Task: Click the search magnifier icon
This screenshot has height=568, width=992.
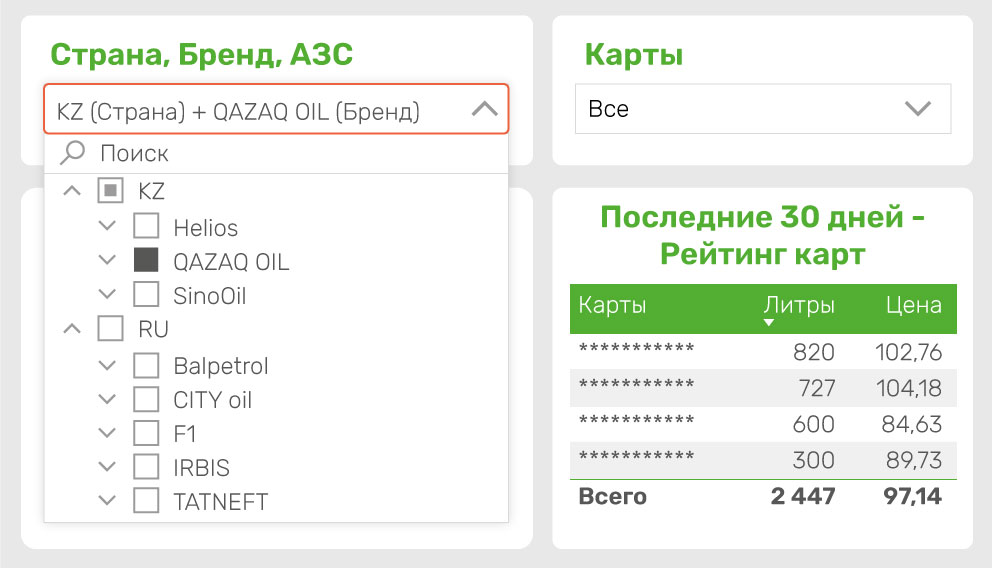Action: [x=73, y=153]
